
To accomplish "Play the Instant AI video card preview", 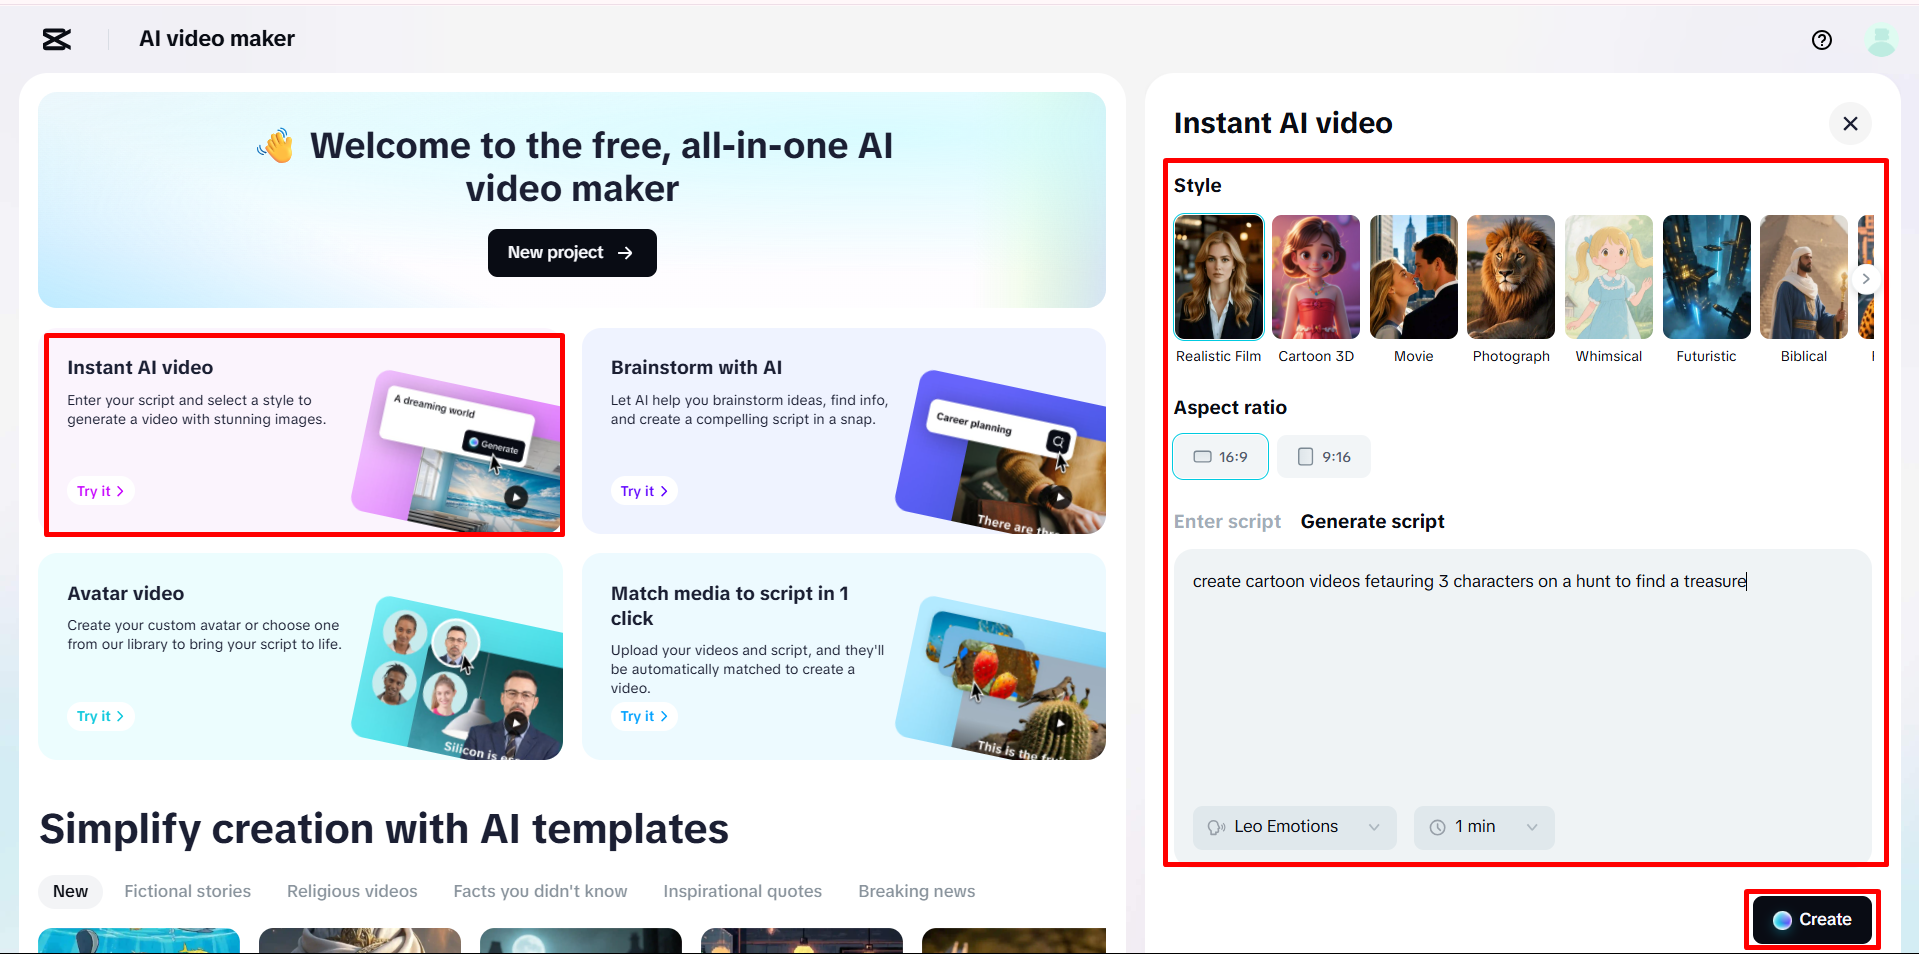I will 516,496.
